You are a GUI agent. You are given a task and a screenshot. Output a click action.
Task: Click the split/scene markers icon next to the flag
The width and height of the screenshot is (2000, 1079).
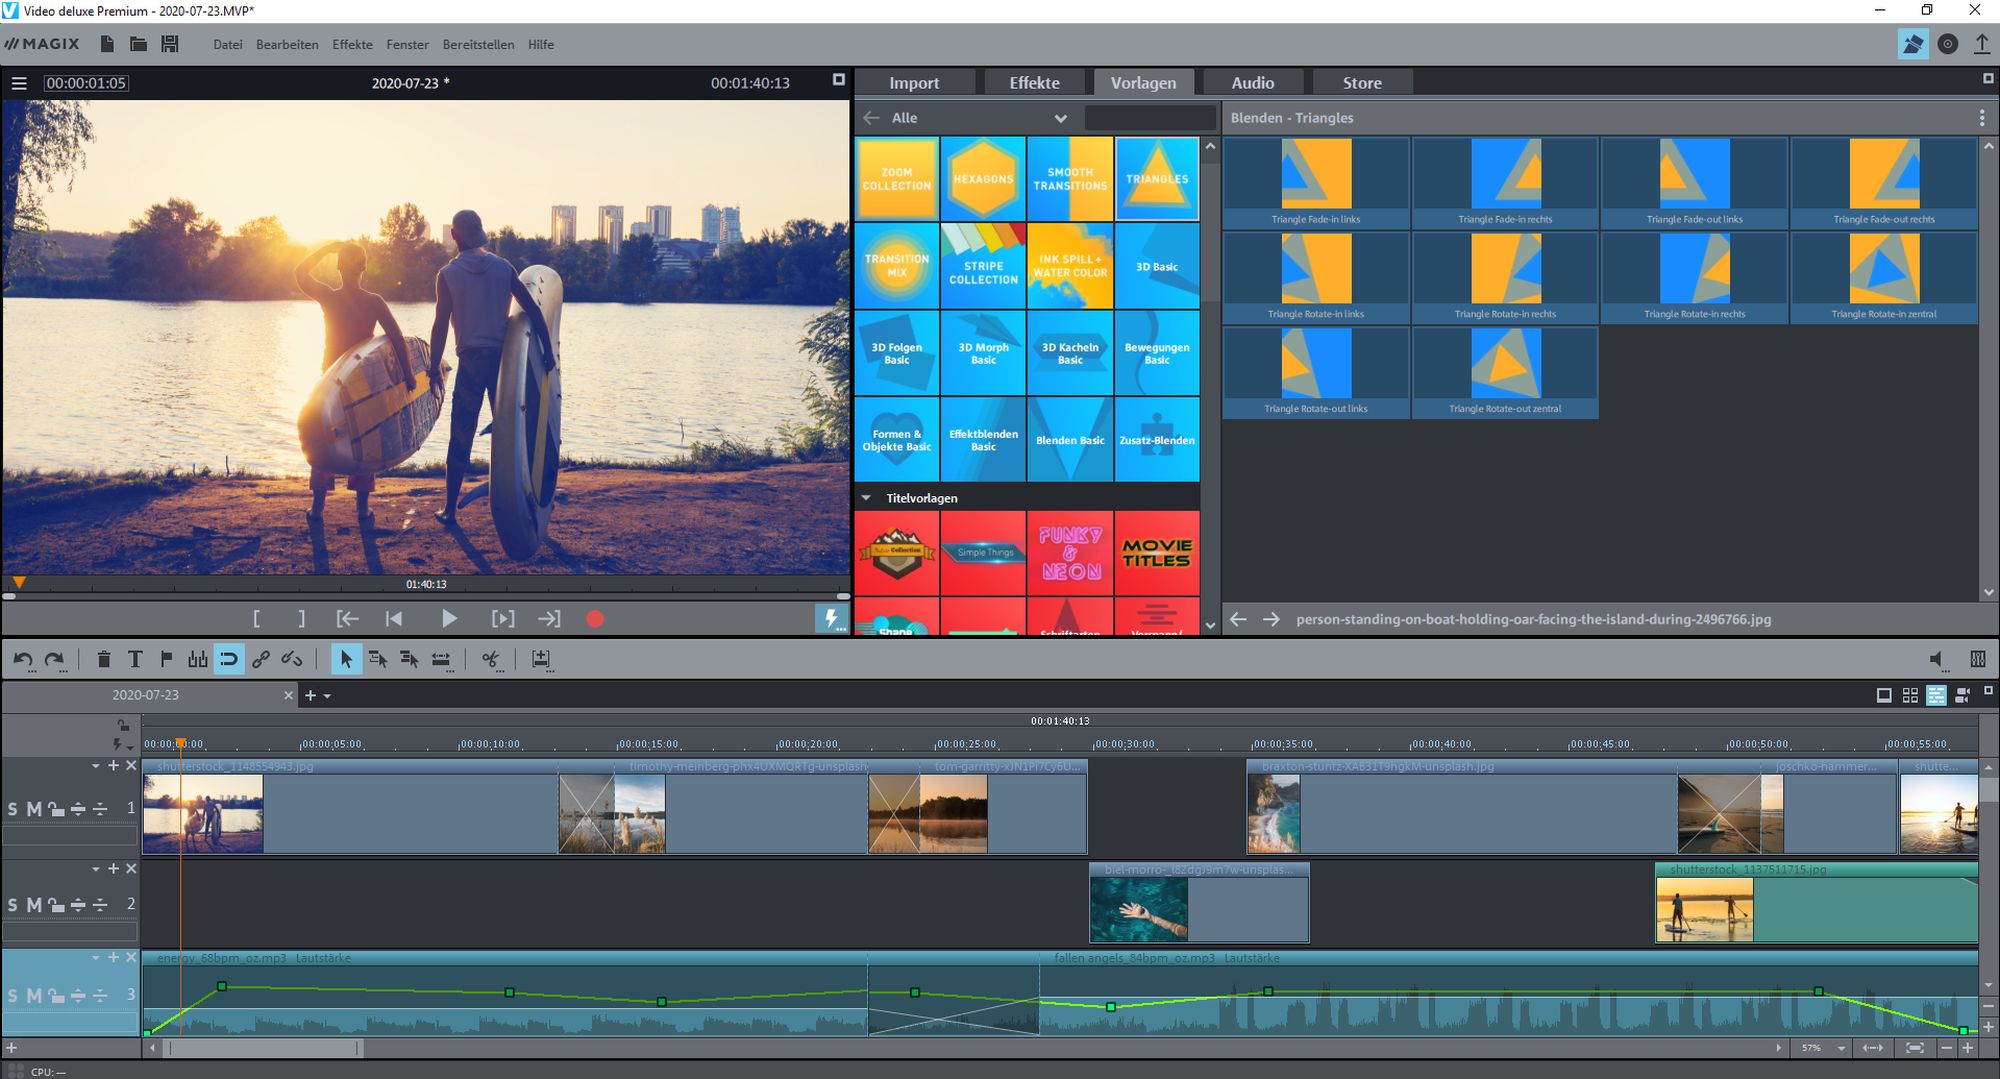tap(198, 660)
